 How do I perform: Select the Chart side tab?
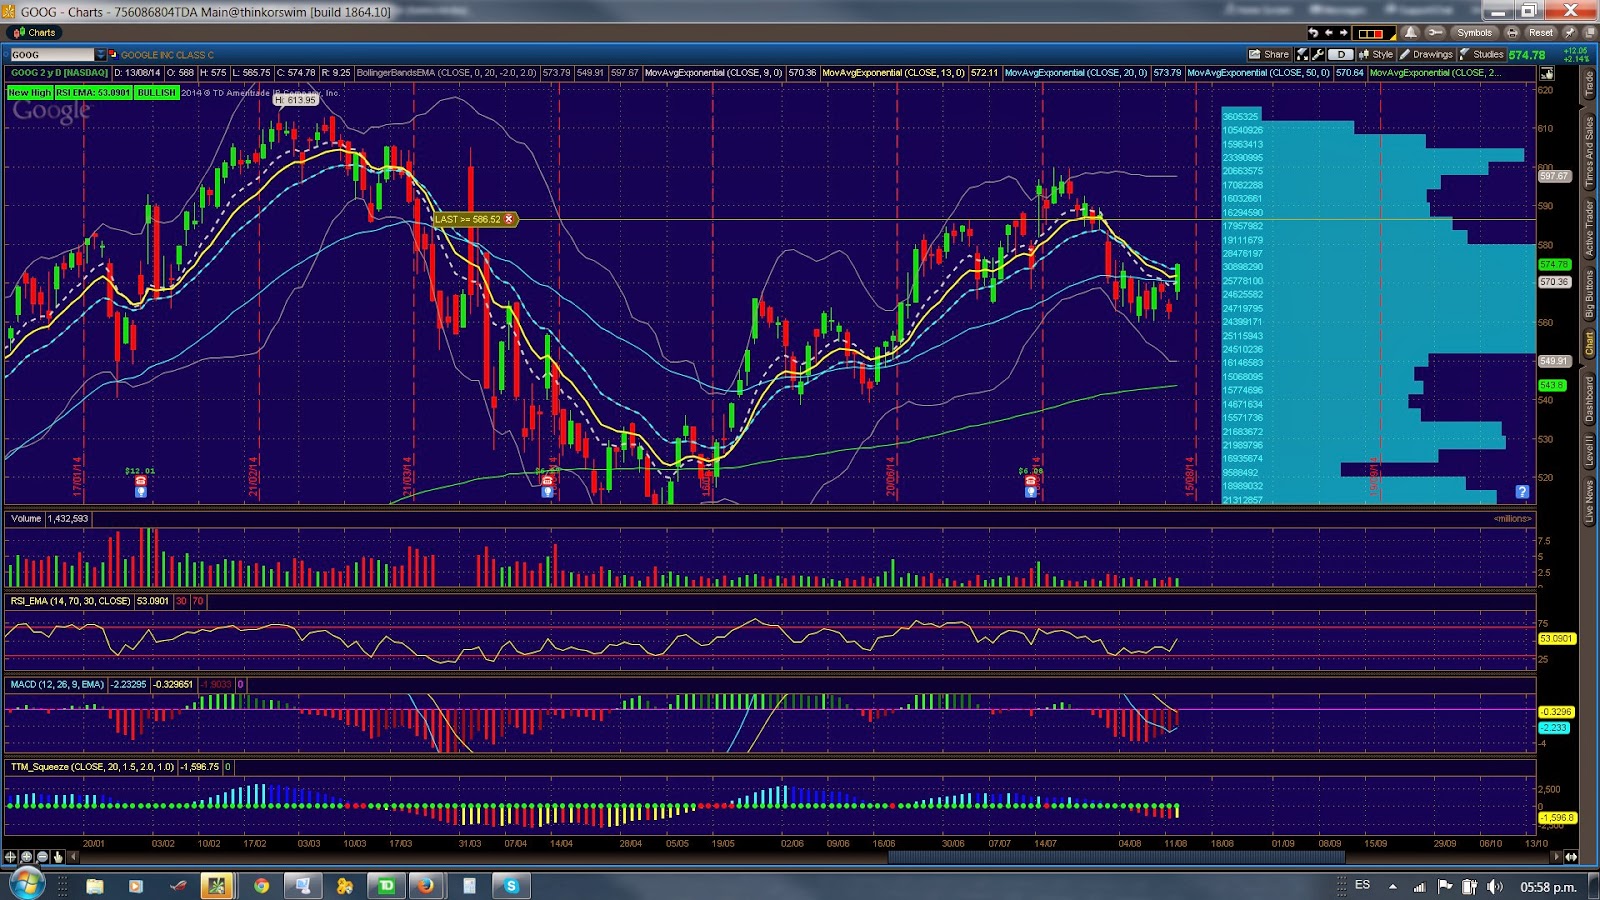[x=1589, y=344]
